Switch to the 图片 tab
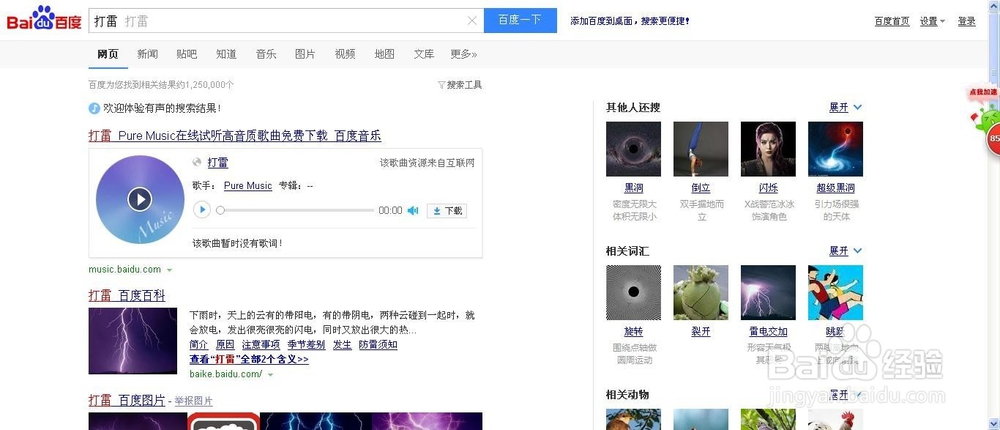The width and height of the screenshot is (1000, 430). pyautogui.click(x=305, y=54)
